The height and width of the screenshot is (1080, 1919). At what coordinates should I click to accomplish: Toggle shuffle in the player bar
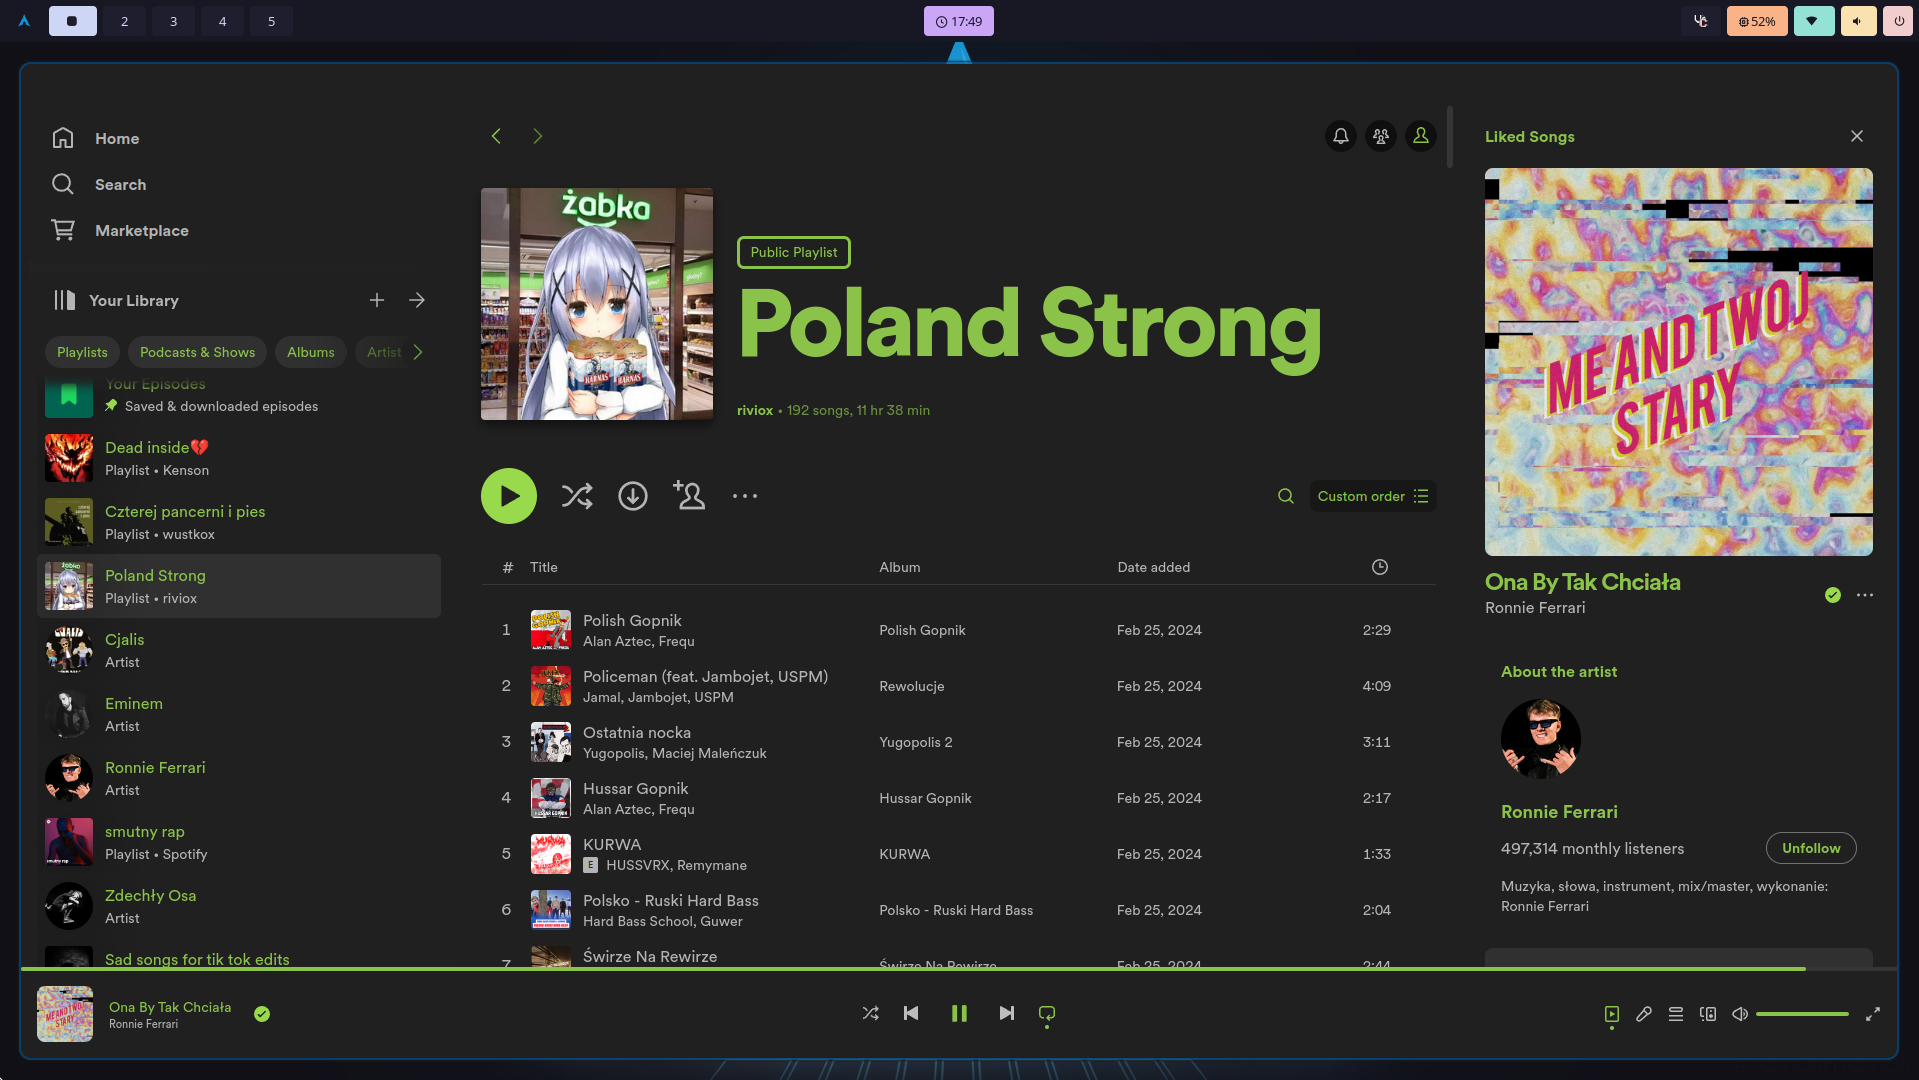click(871, 1013)
